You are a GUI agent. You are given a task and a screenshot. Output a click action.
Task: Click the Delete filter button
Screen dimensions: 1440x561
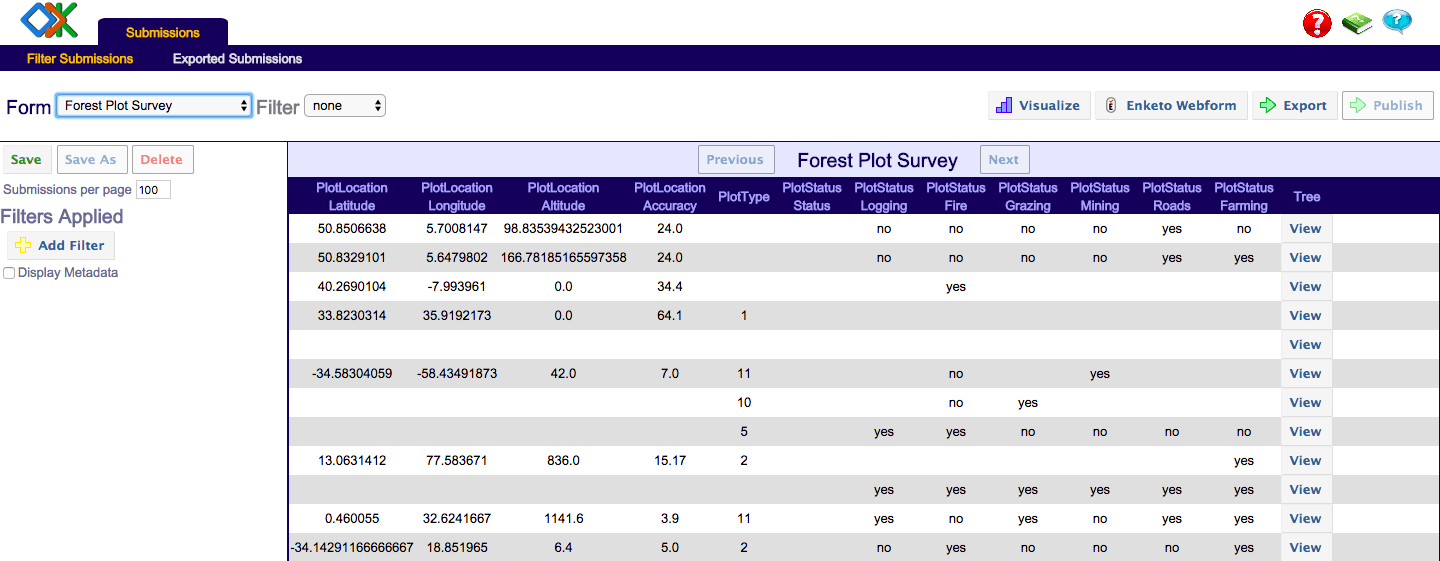coord(162,159)
